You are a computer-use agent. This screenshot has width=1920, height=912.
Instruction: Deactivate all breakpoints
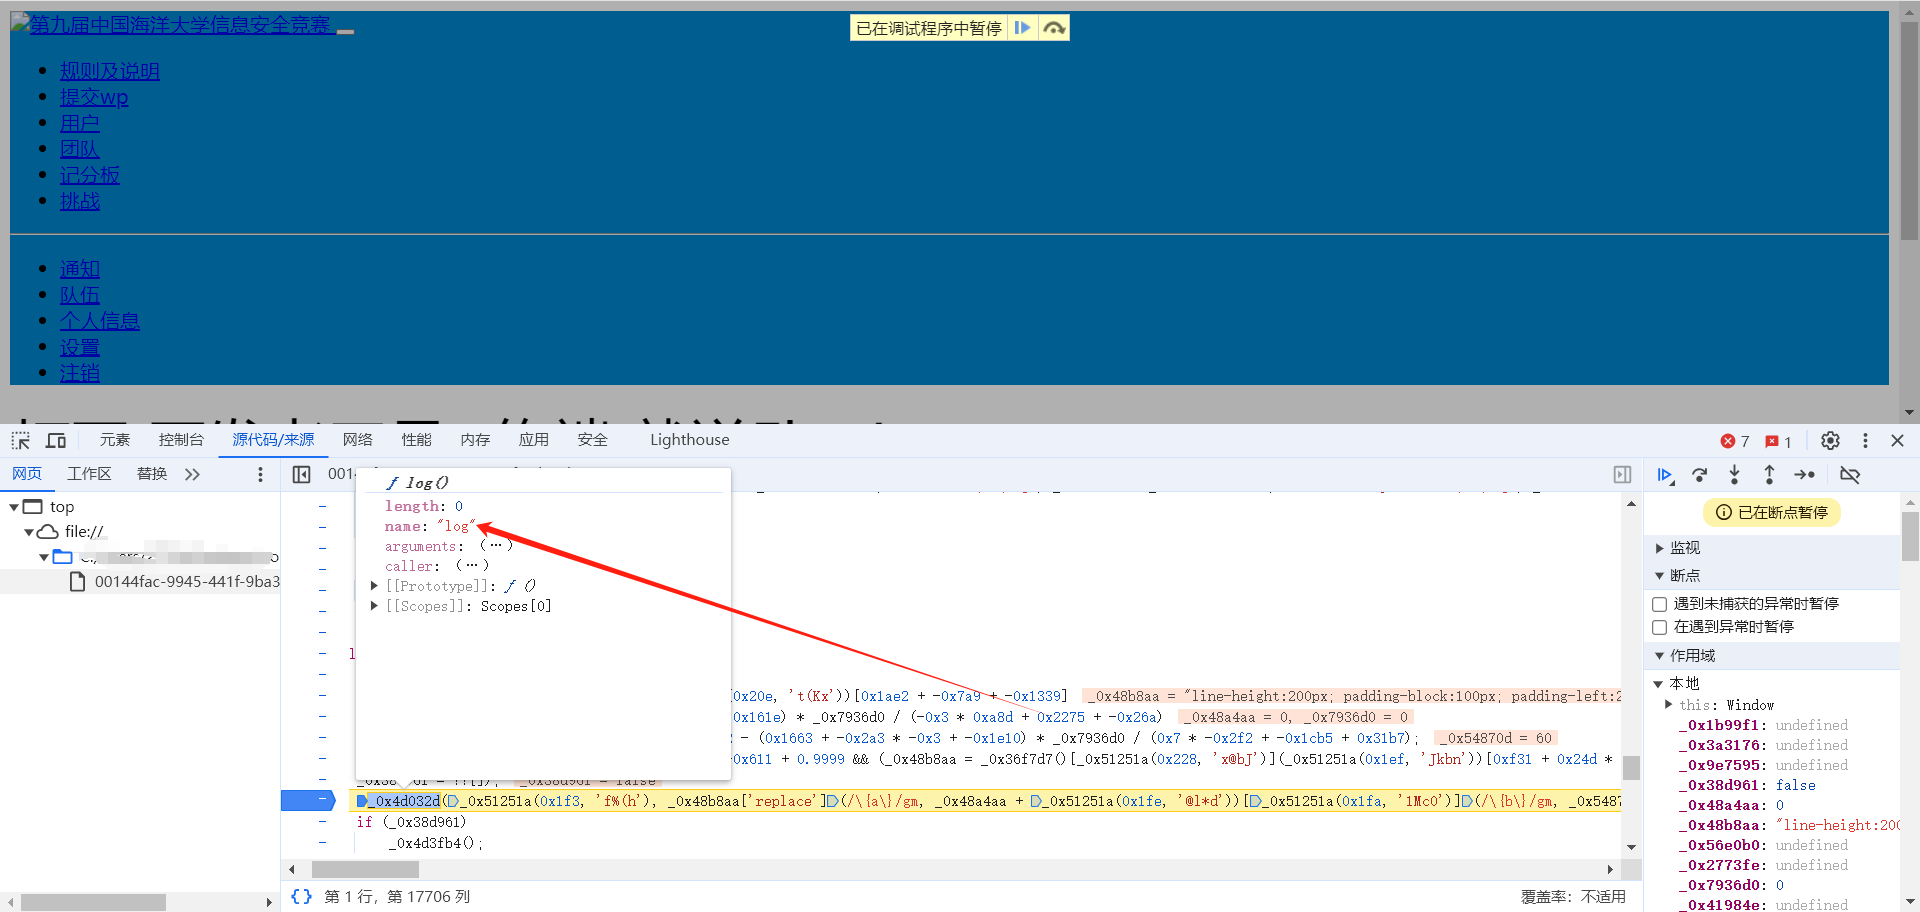coord(1850,475)
